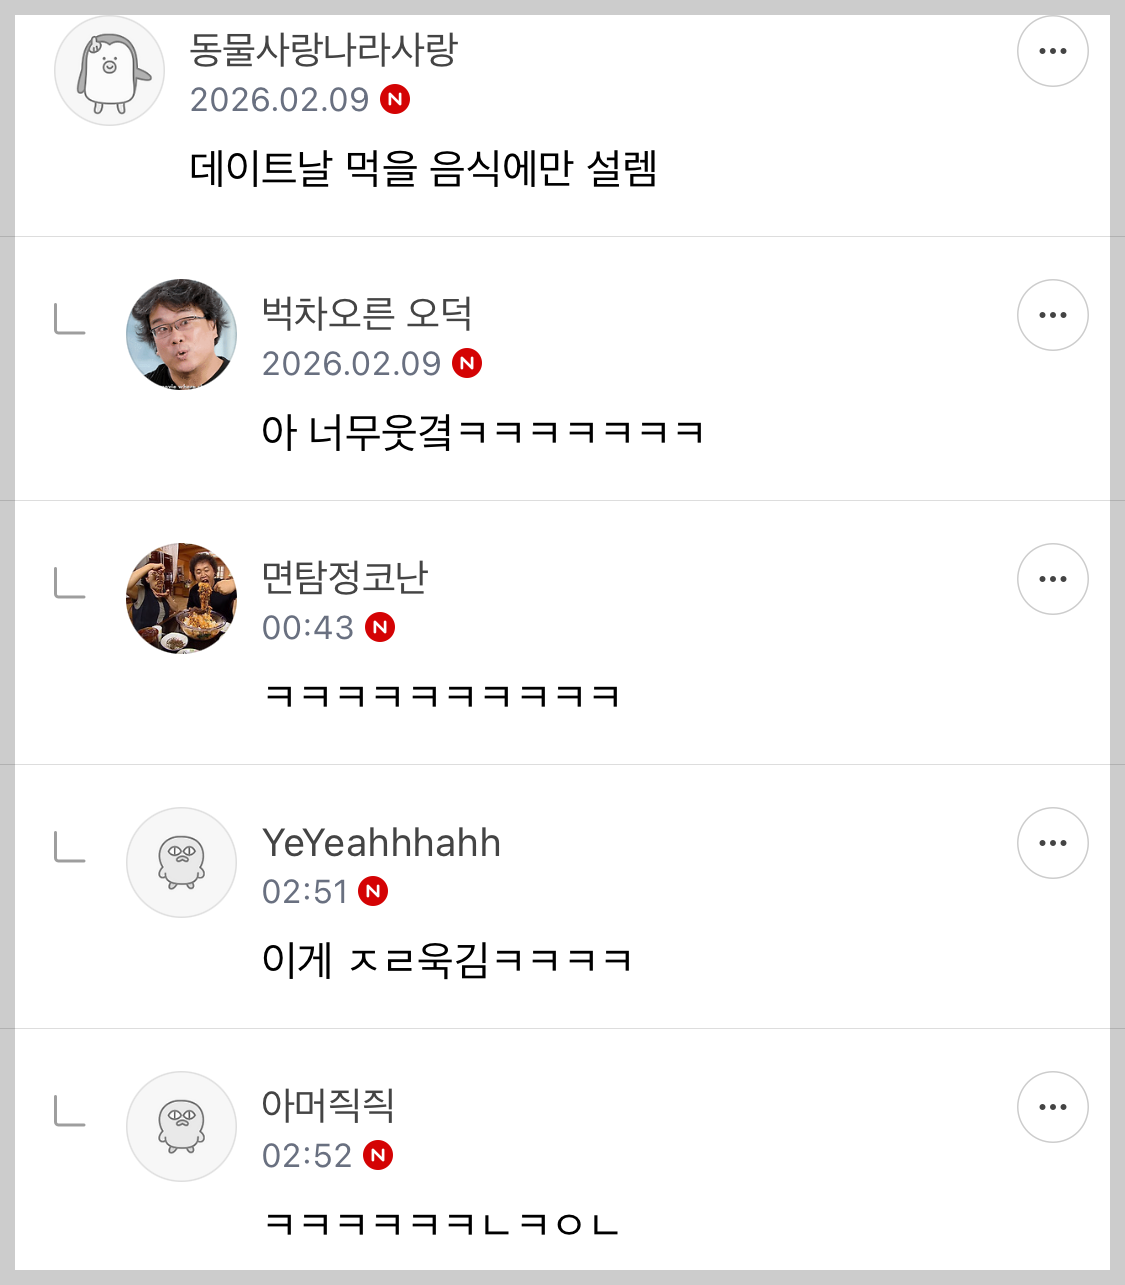
Task: Open YeYeahhhahh username profile
Action: coord(381,843)
